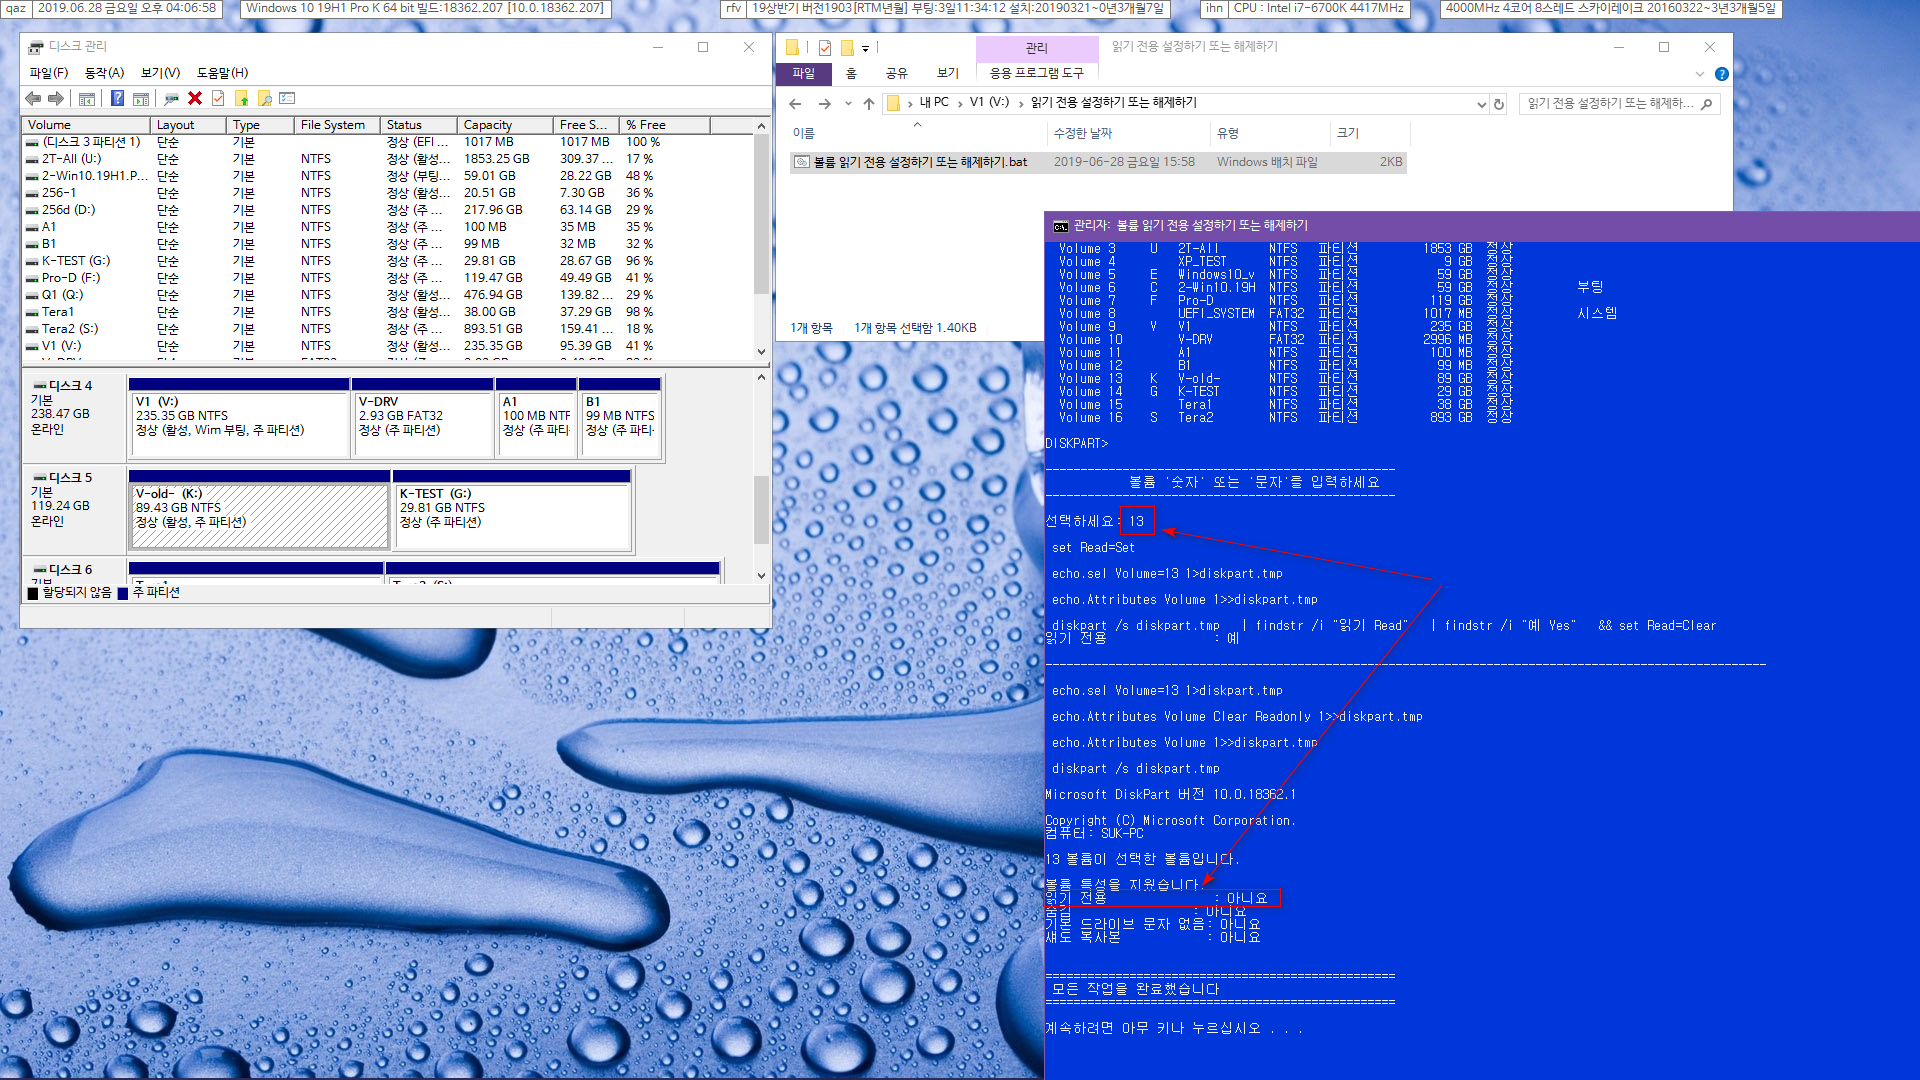Click the red X delete icon in Disk Management

click(195, 98)
